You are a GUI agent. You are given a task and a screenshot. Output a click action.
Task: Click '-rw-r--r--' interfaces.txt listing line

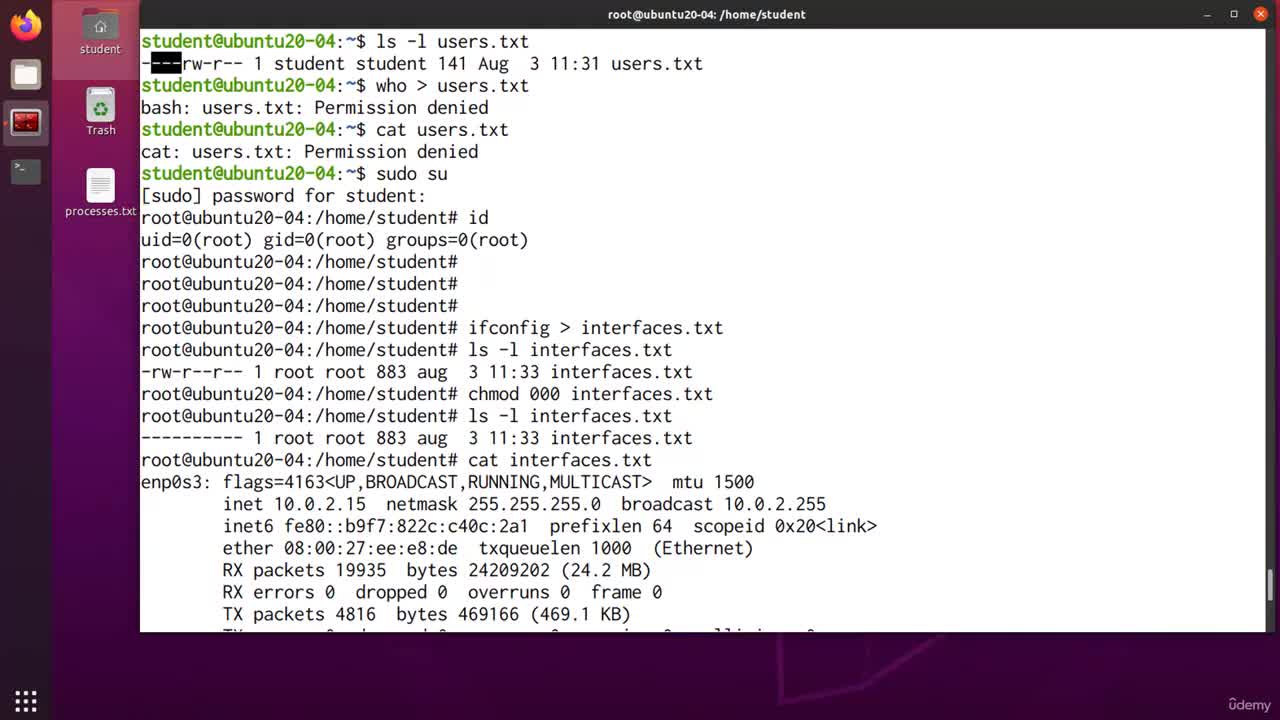click(x=417, y=371)
